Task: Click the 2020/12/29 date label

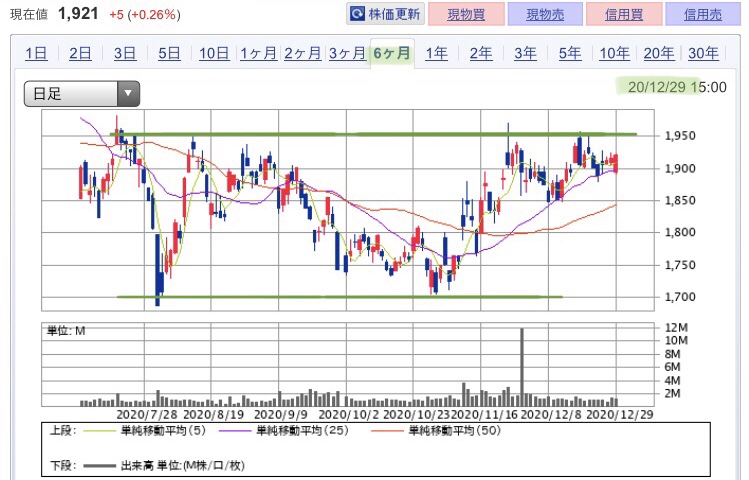Action: (620, 414)
